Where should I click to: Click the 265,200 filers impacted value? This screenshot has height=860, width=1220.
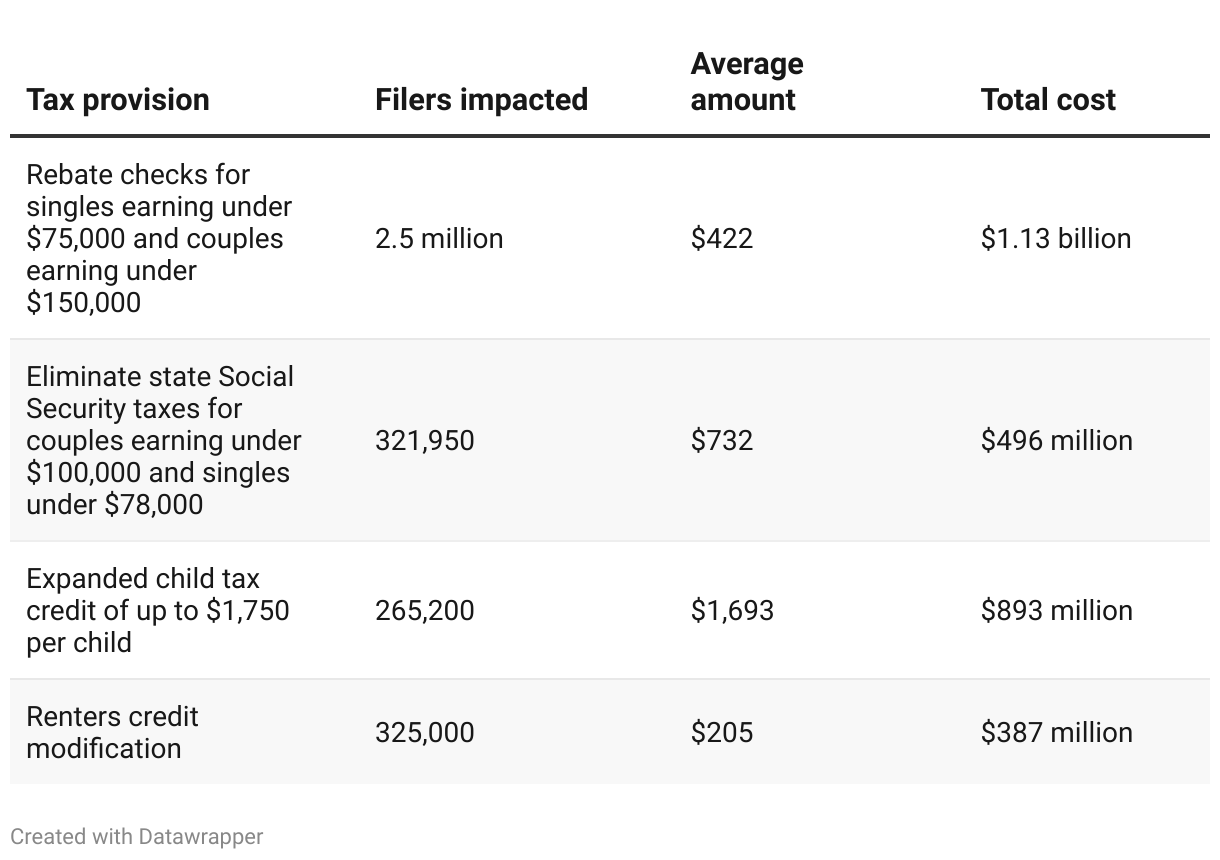tap(425, 610)
